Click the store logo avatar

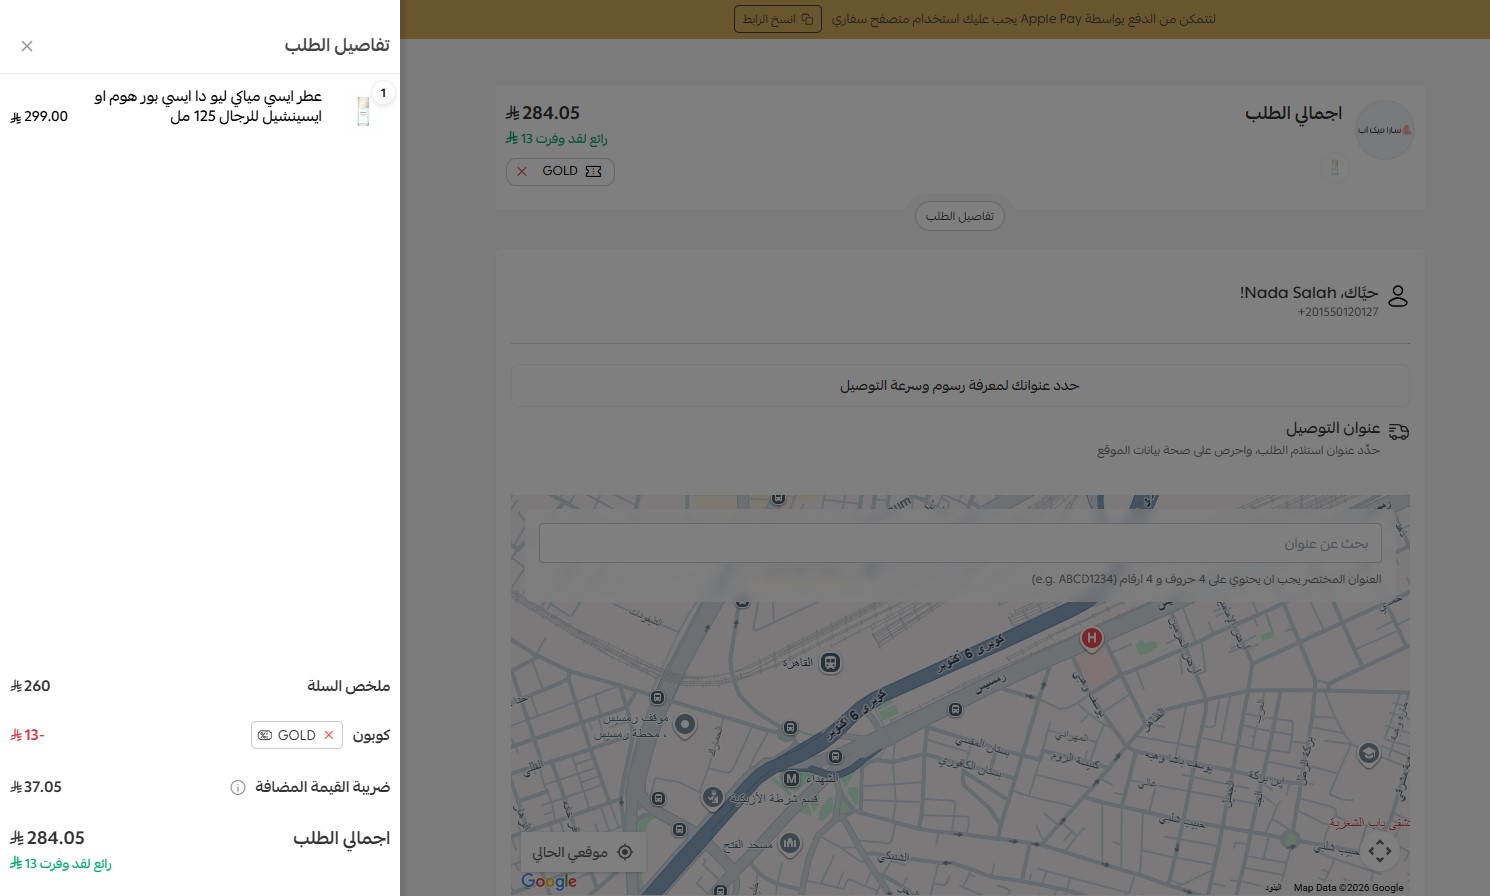[x=1385, y=130]
